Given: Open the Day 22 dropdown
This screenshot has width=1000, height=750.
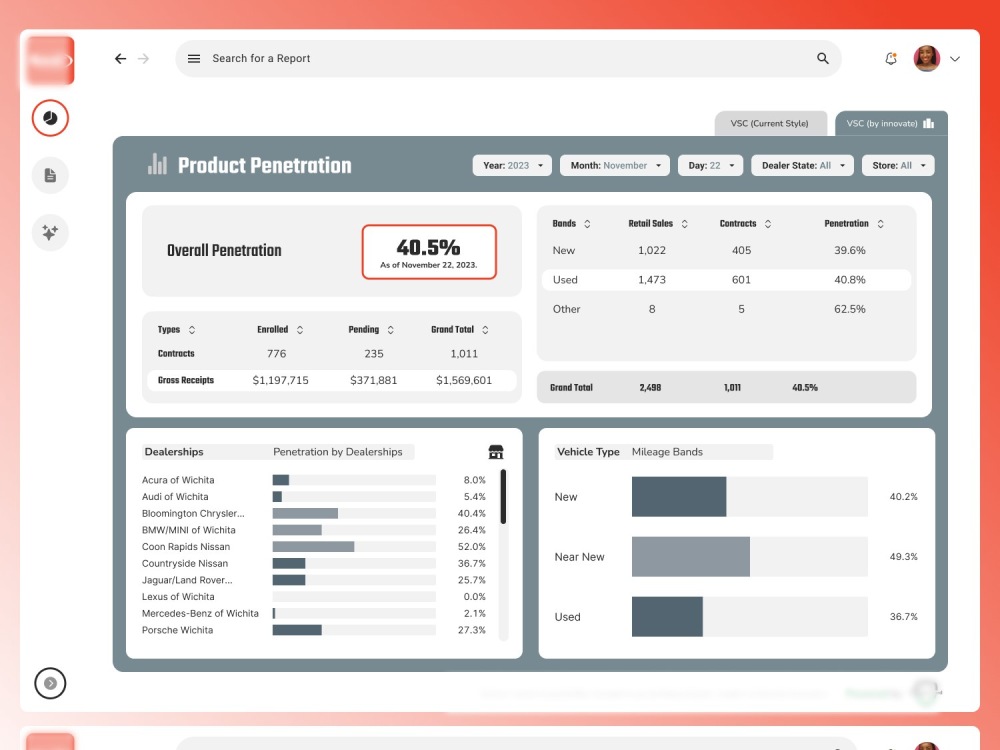Looking at the screenshot, I should [x=710, y=165].
